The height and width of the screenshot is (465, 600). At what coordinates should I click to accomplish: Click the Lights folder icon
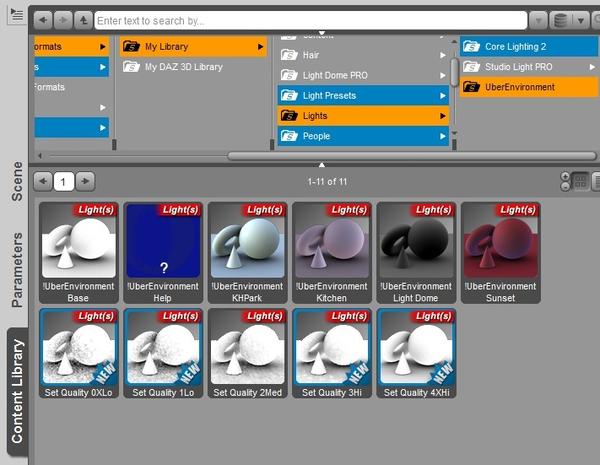point(289,115)
